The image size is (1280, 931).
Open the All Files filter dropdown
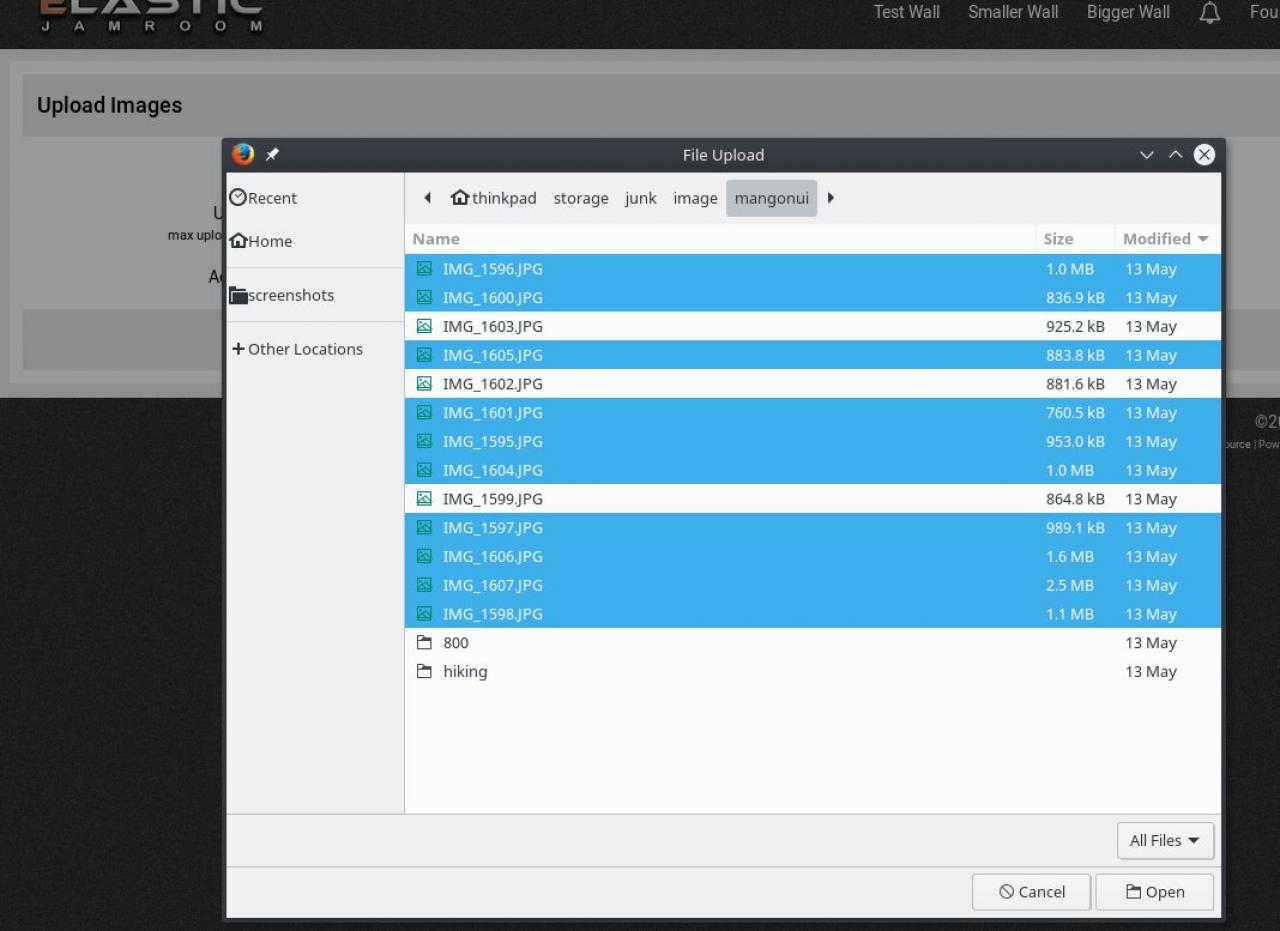tap(1165, 841)
